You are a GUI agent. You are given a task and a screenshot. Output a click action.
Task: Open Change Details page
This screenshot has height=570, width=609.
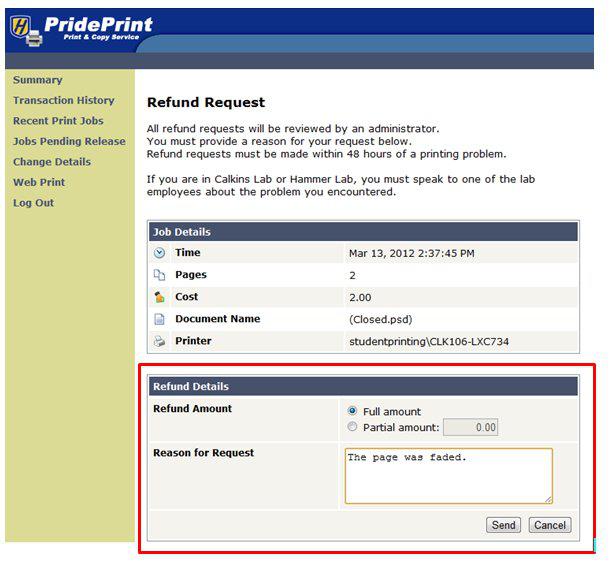click(52, 162)
